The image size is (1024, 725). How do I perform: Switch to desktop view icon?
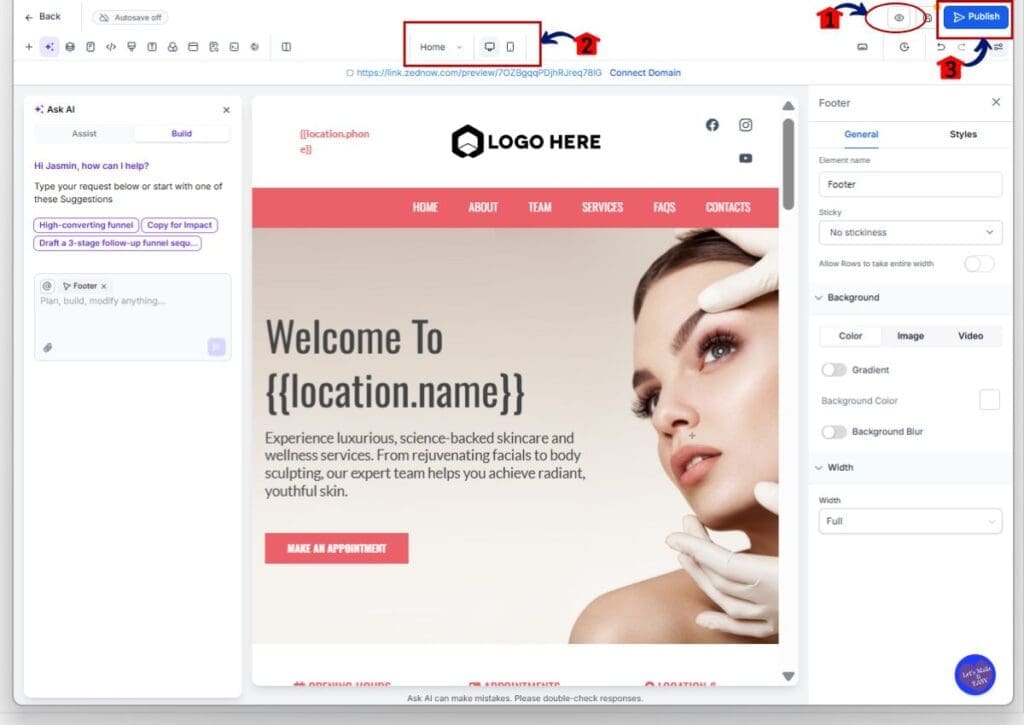pyautogui.click(x=489, y=47)
